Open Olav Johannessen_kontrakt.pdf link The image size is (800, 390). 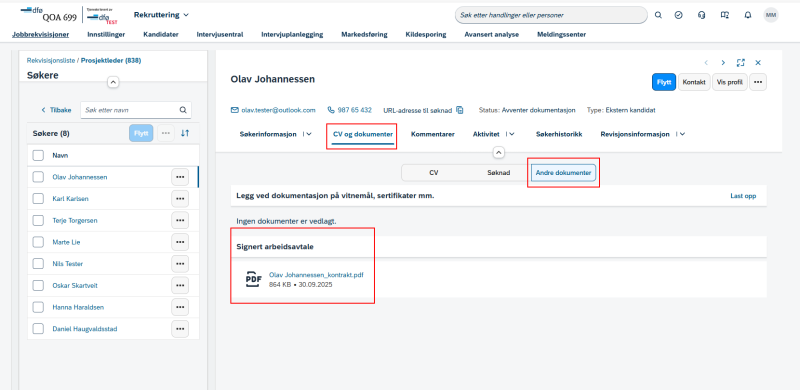click(316, 275)
